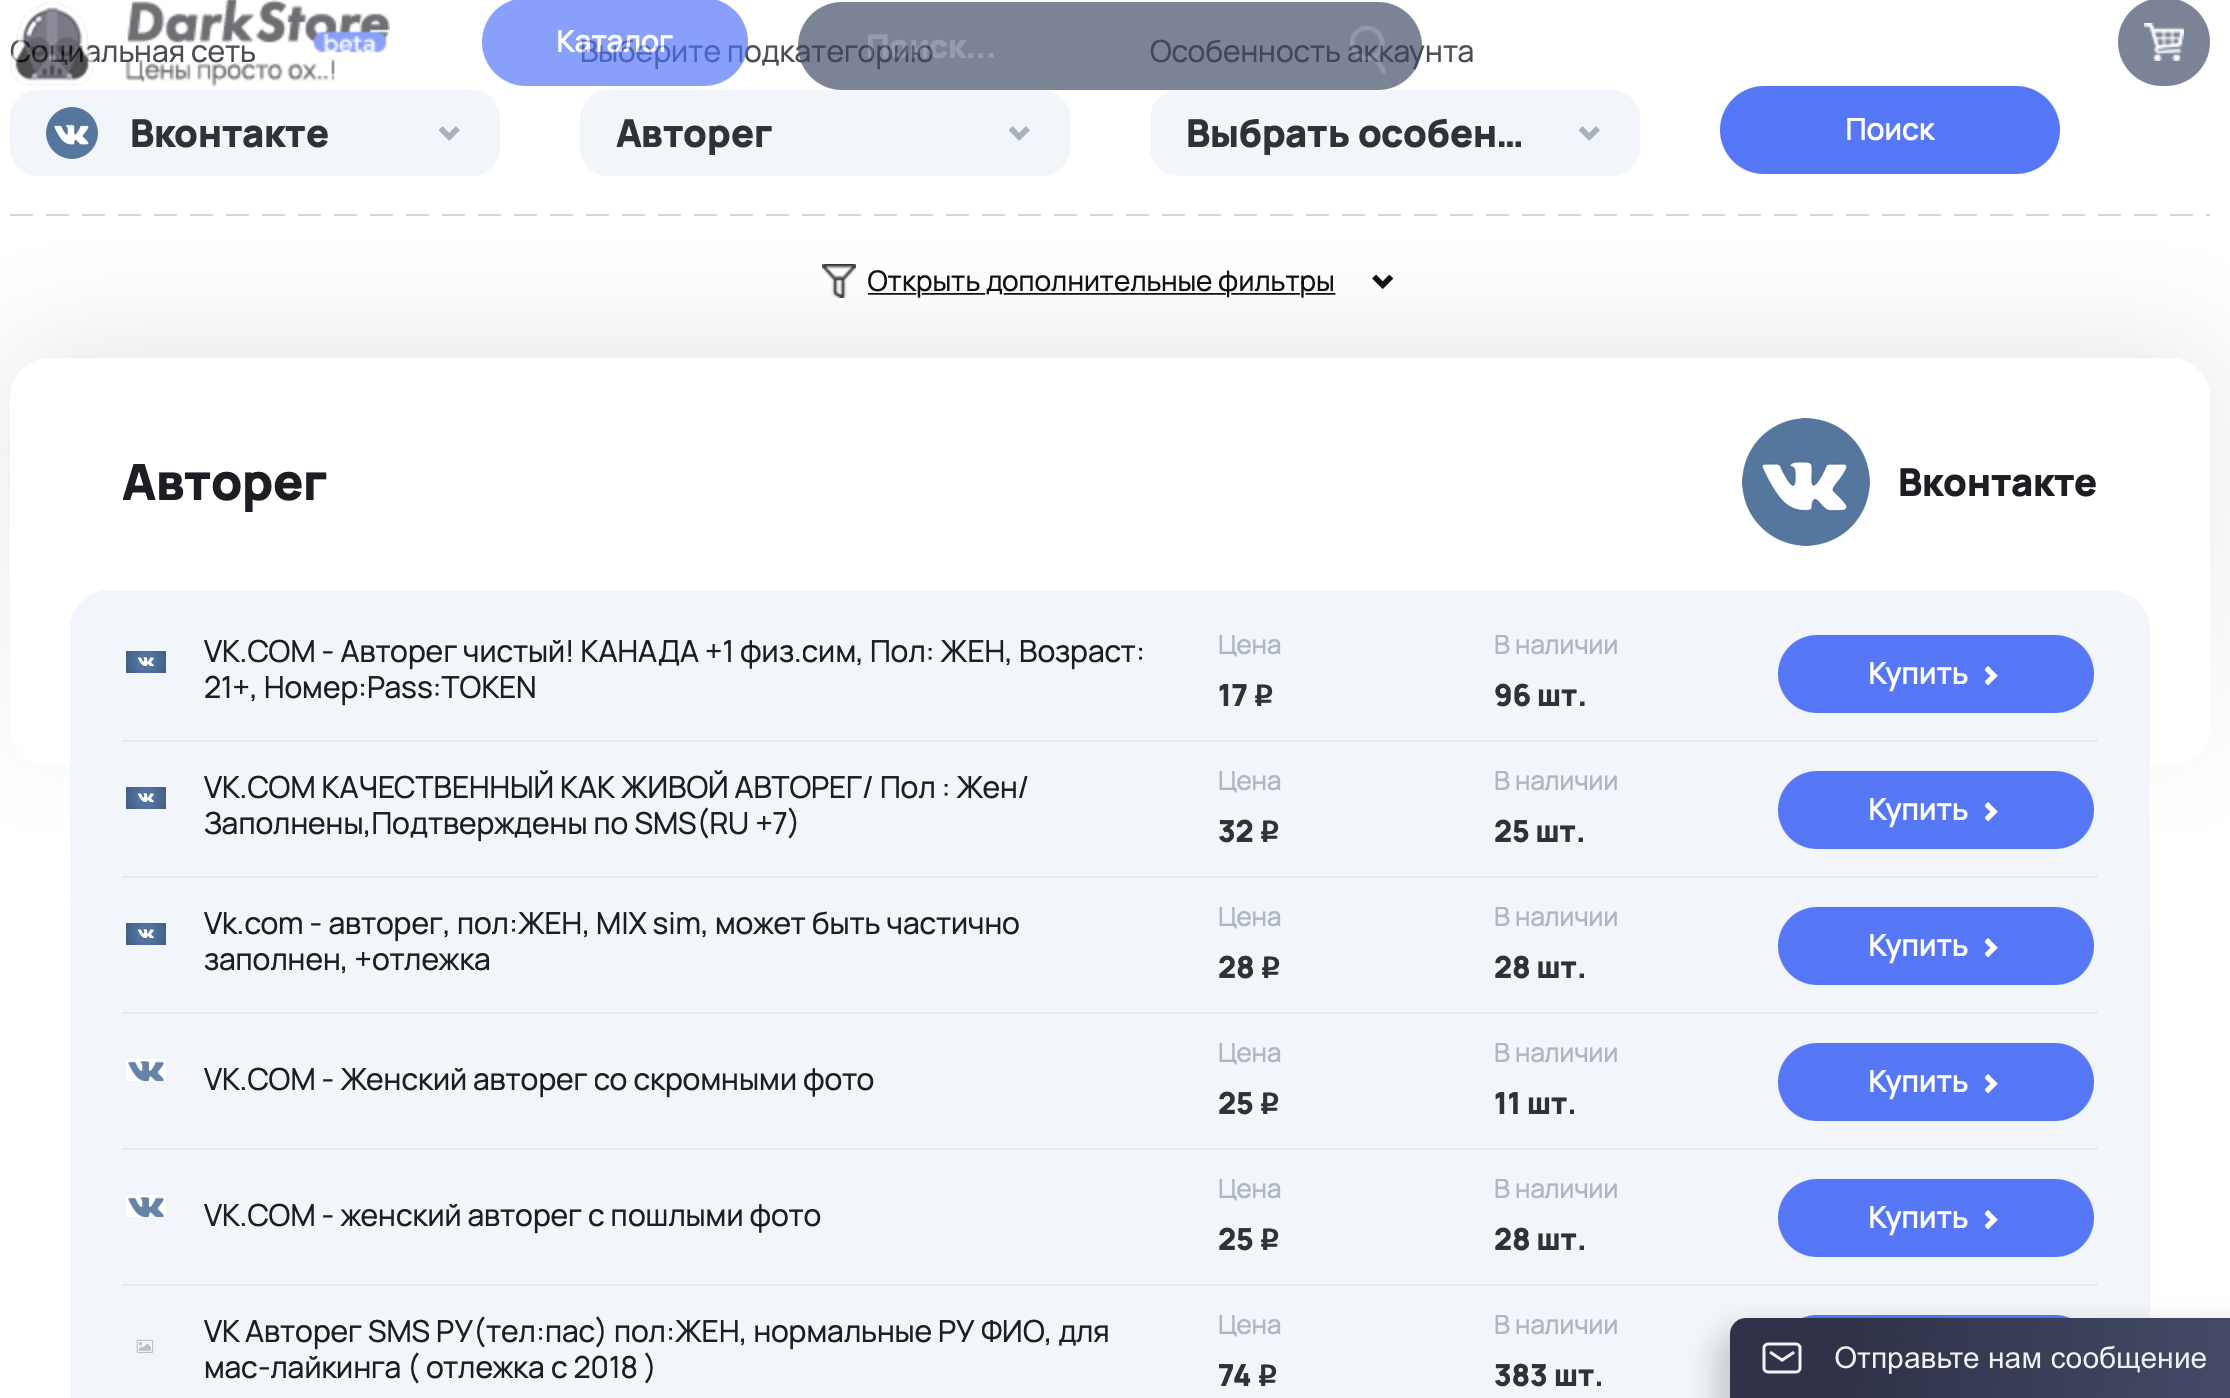Click VK icon beside КАНАДА авторег listing
Viewport: 2230px width, 1398px height.
coord(146,661)
